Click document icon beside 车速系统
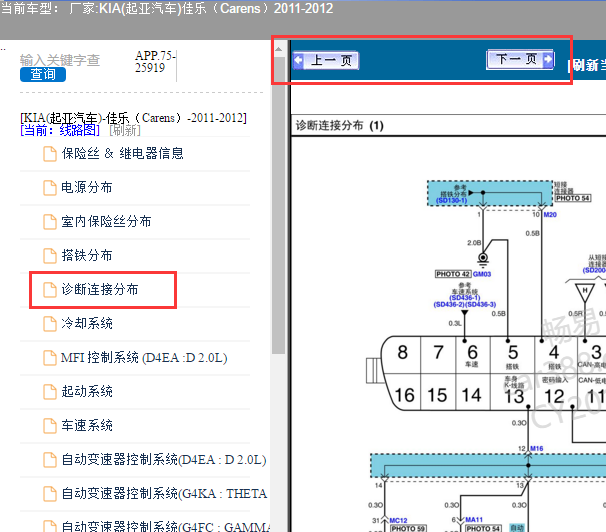Screen dimensions: 606x532 (49, 426)
